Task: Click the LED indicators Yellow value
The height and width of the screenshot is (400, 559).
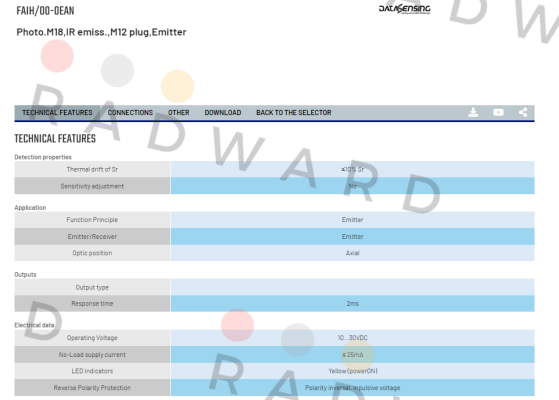Action: pyautogui.click(x=353, y=371)
